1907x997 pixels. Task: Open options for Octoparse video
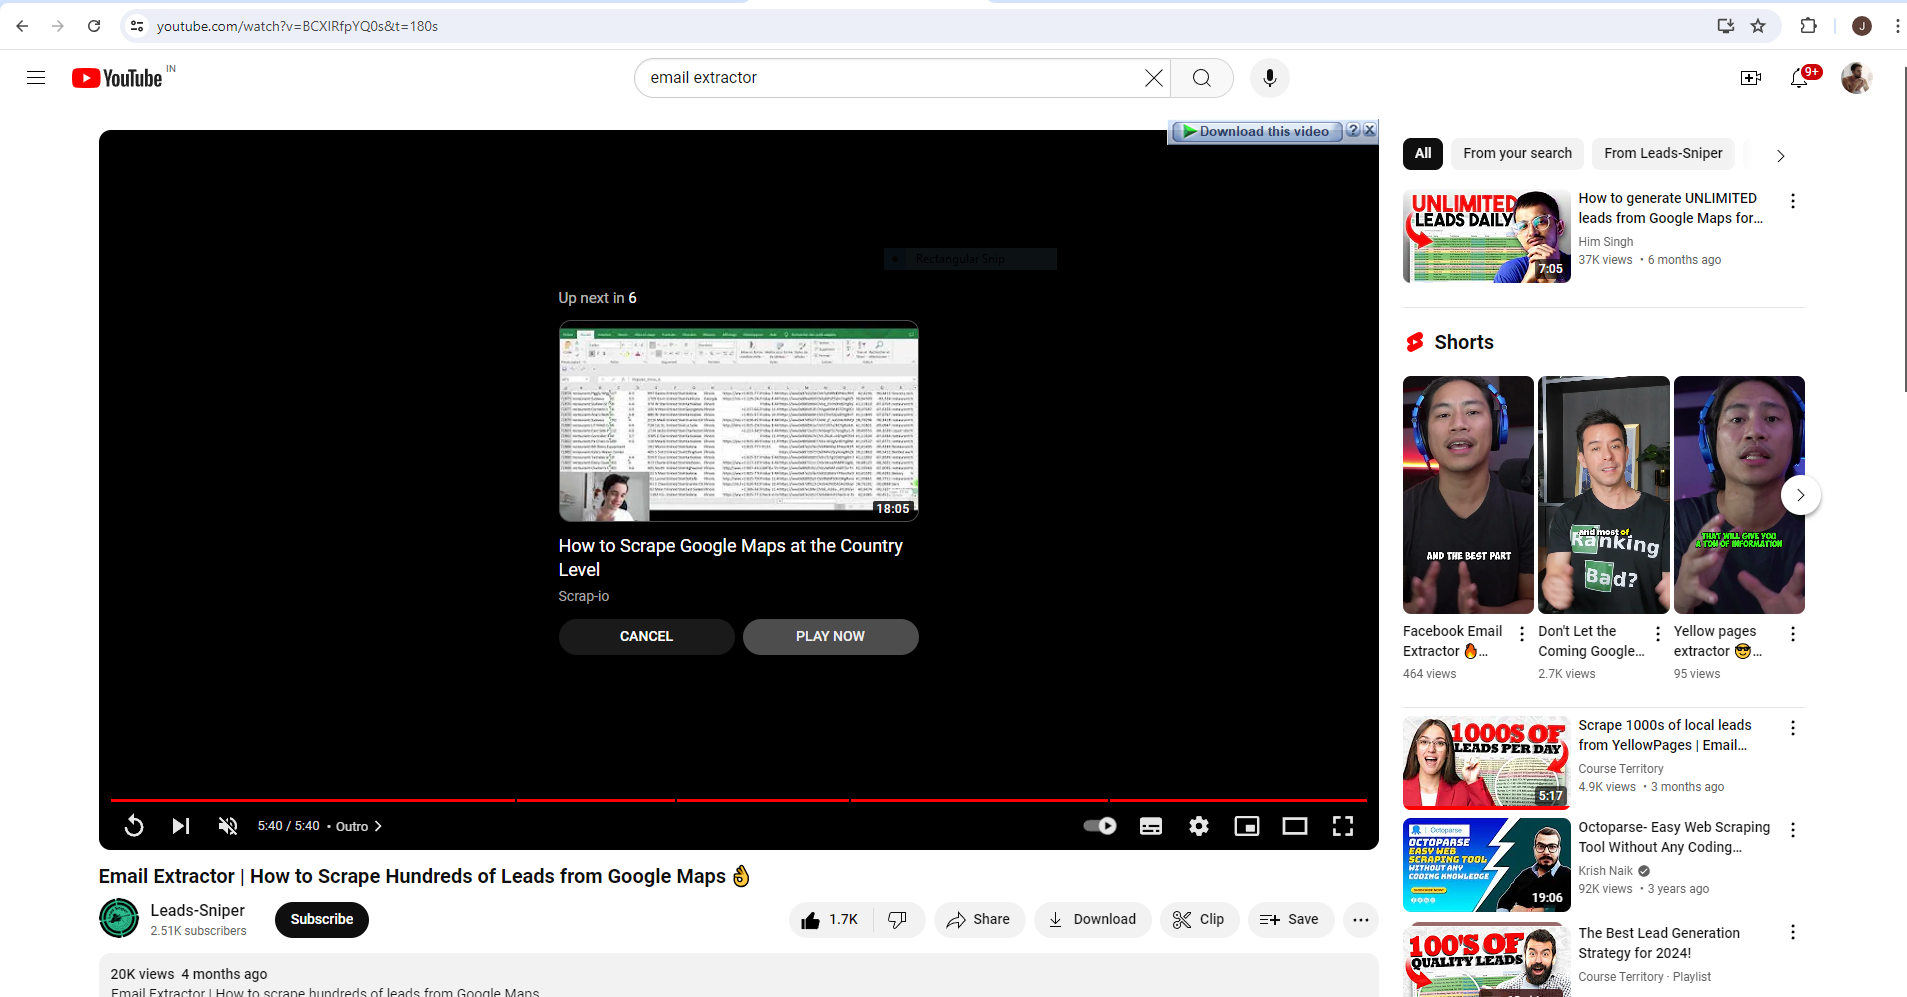[x=1792, y=830]
